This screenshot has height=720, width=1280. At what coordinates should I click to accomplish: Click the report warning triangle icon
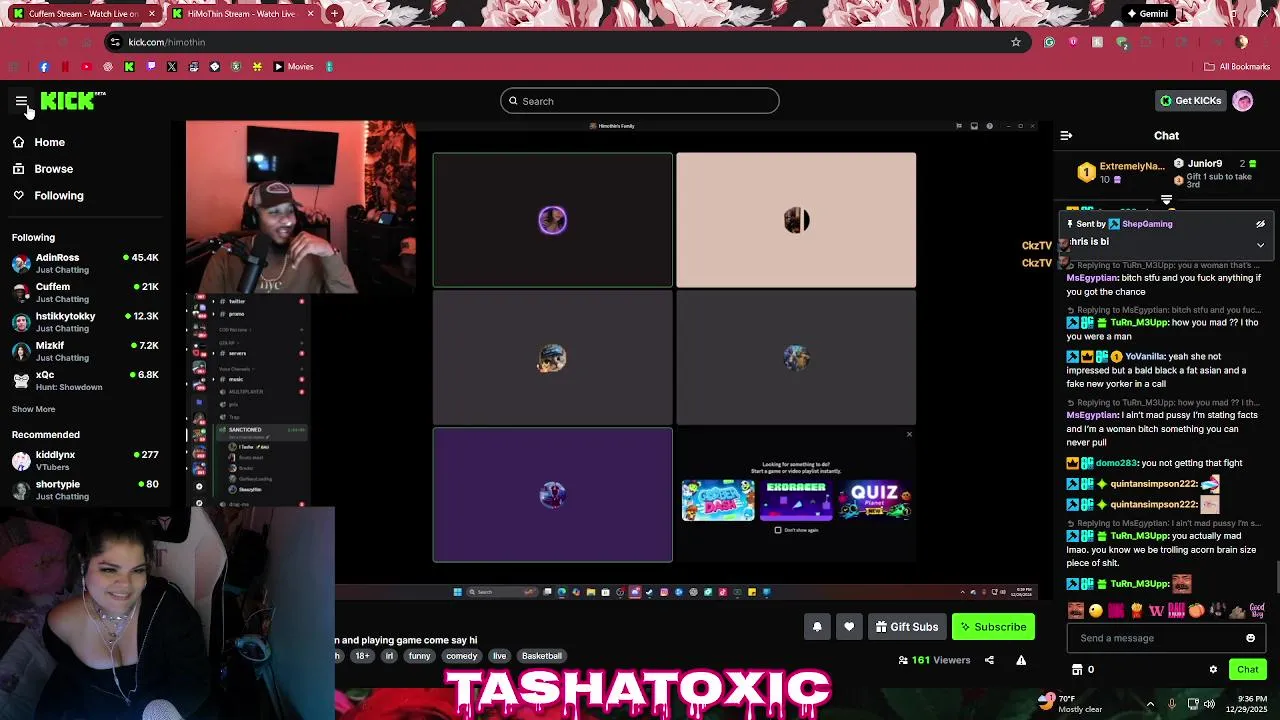(1021, 660)
